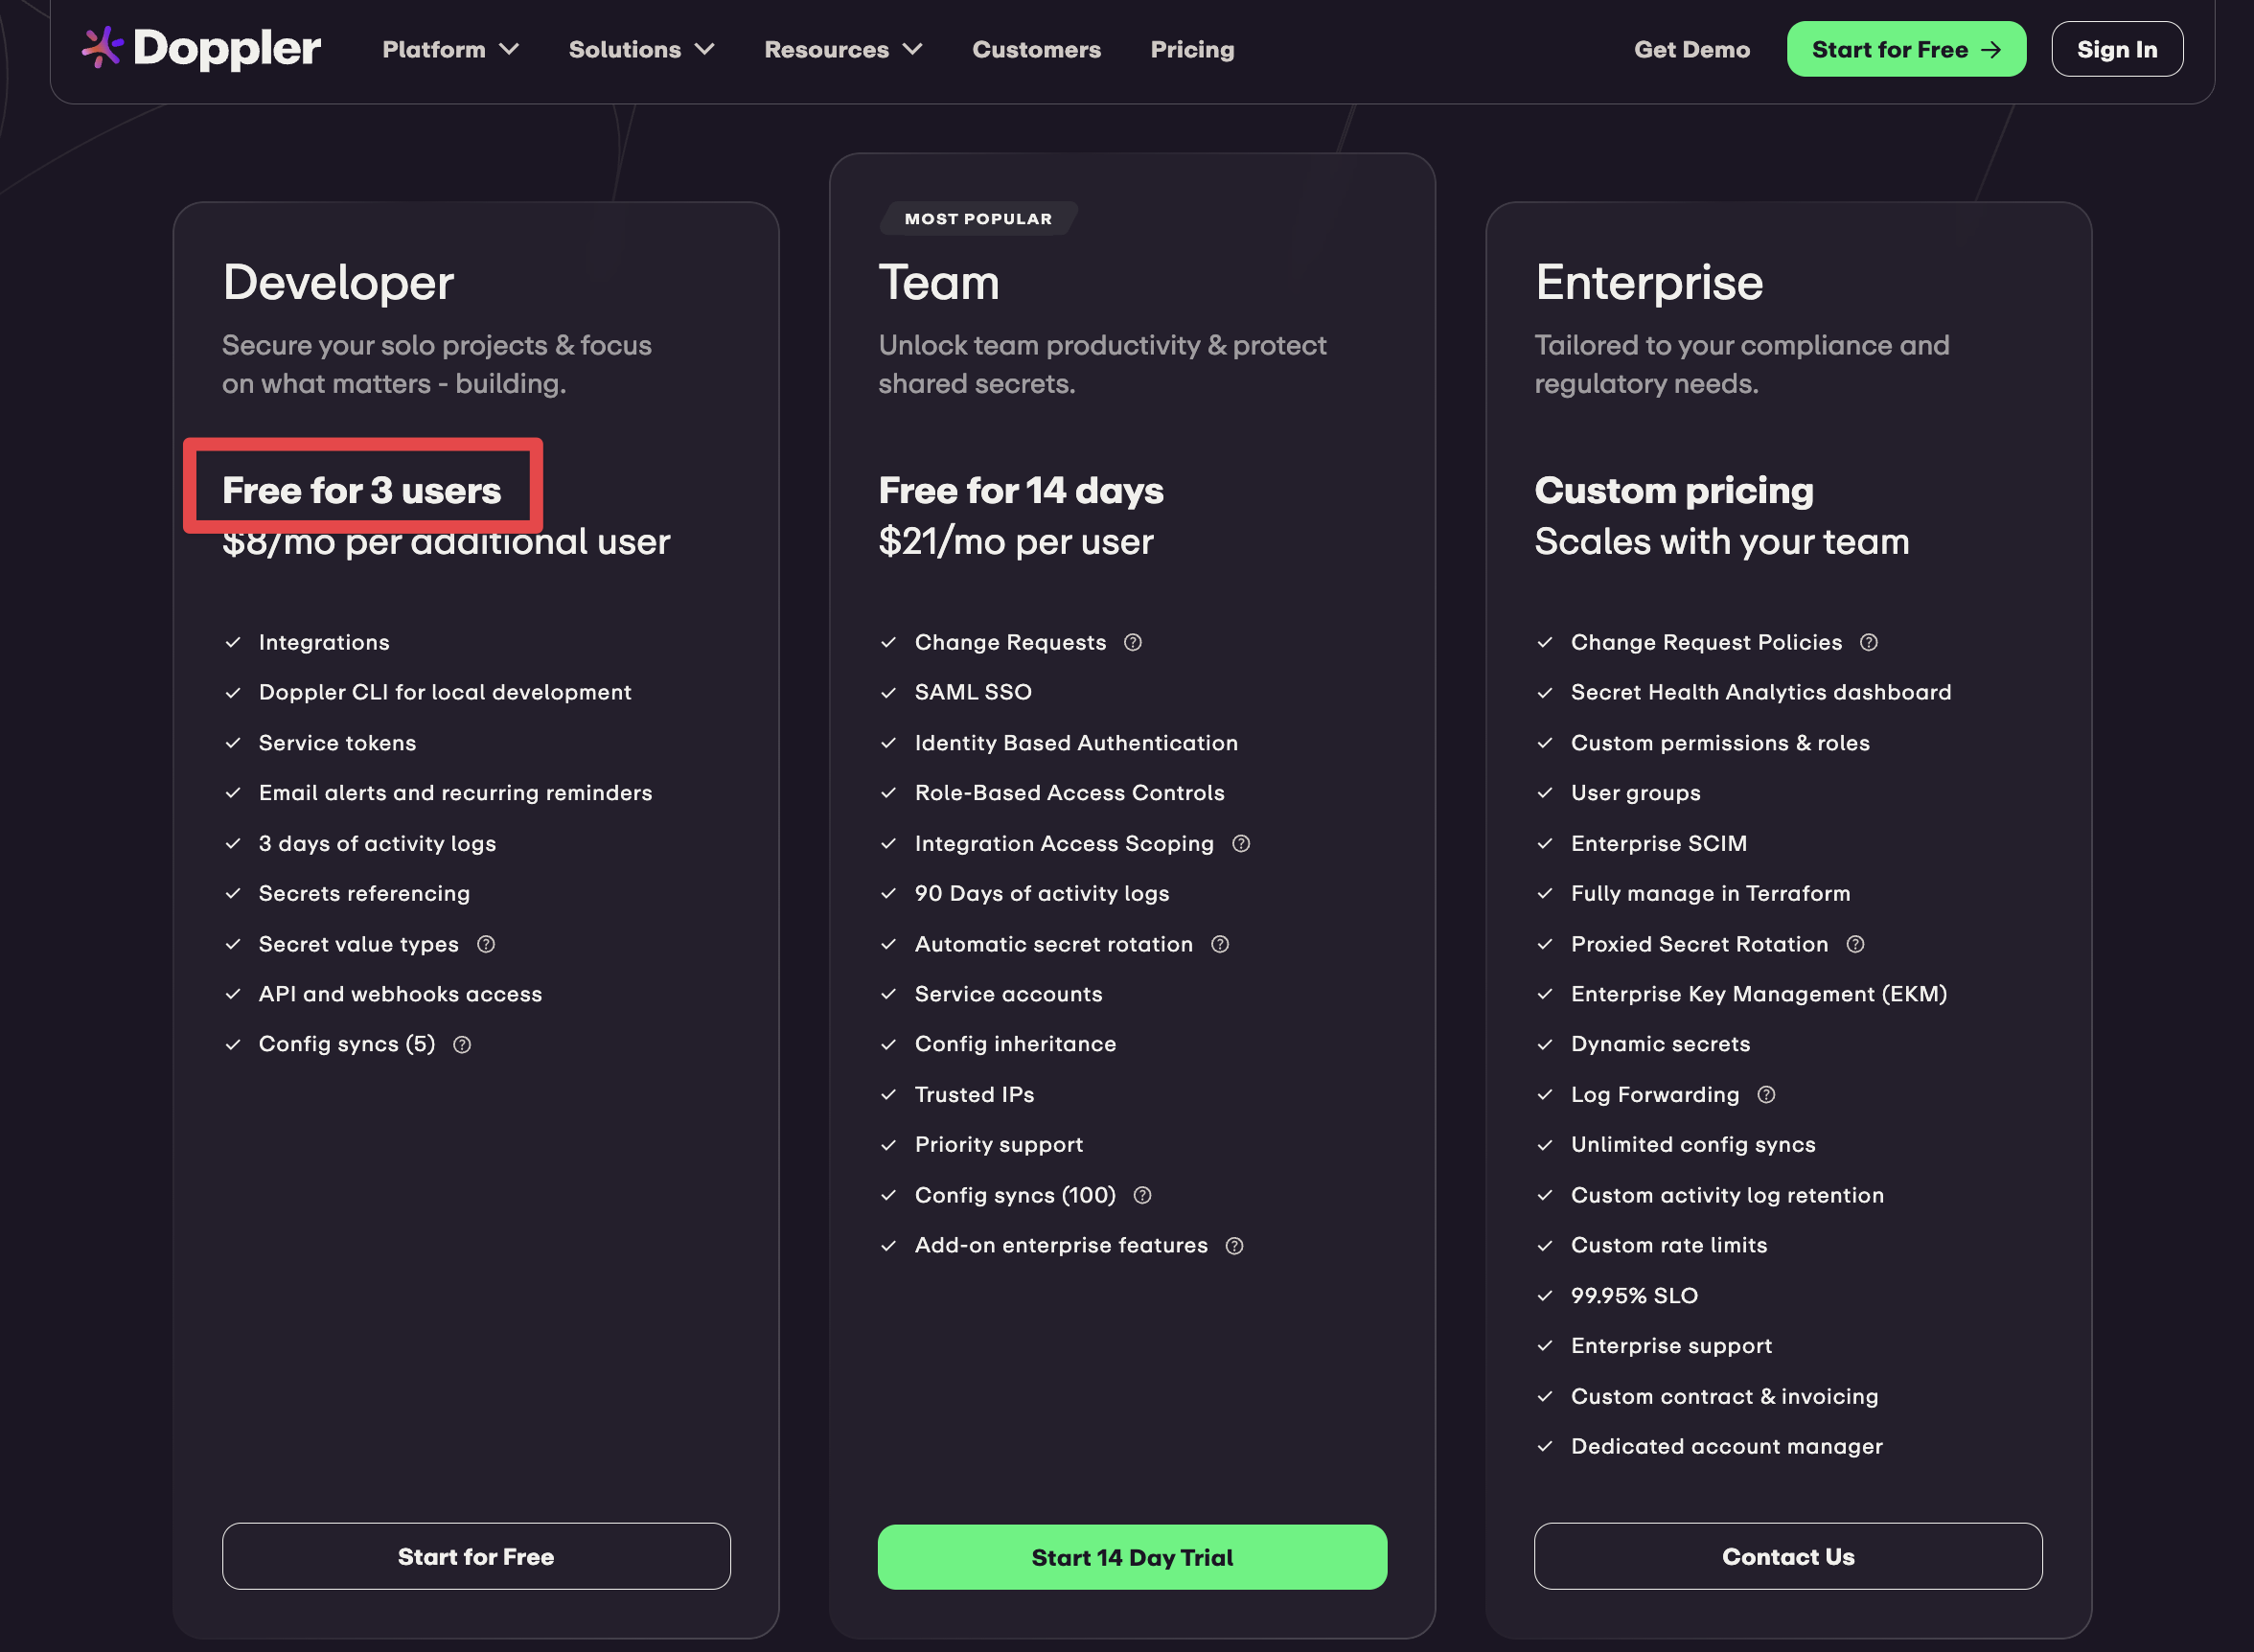This screenshot has width=2254, height=1652.
Task: Click "Identity Based Authentication"
Action: tap(1076, 743)
